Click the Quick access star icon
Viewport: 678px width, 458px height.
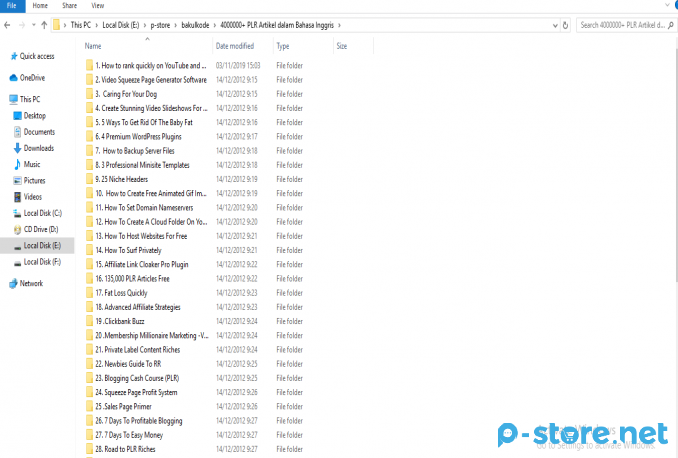[13, 56]
